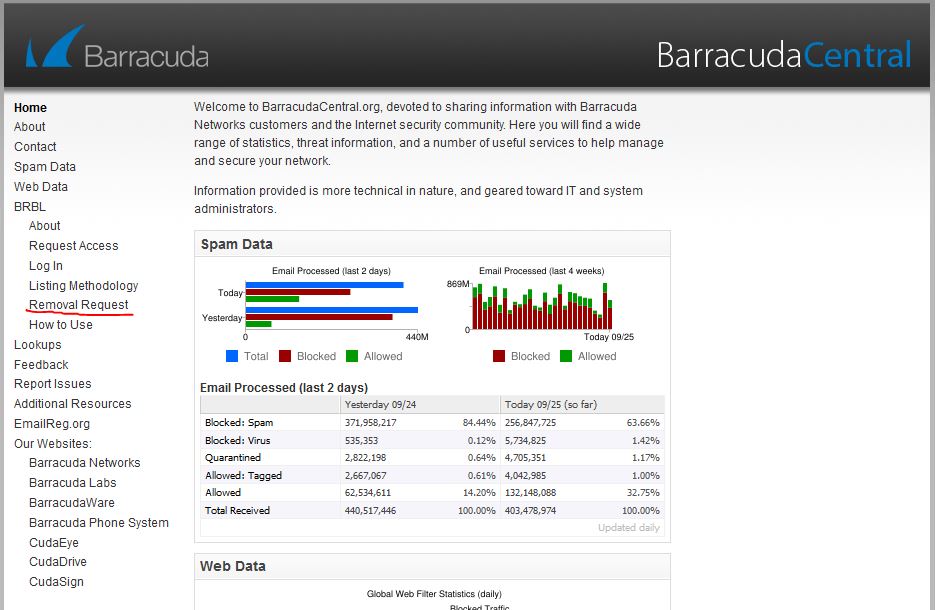
Task: Open Web Data in the sidebar menu
Action: [x=41, y=187]
